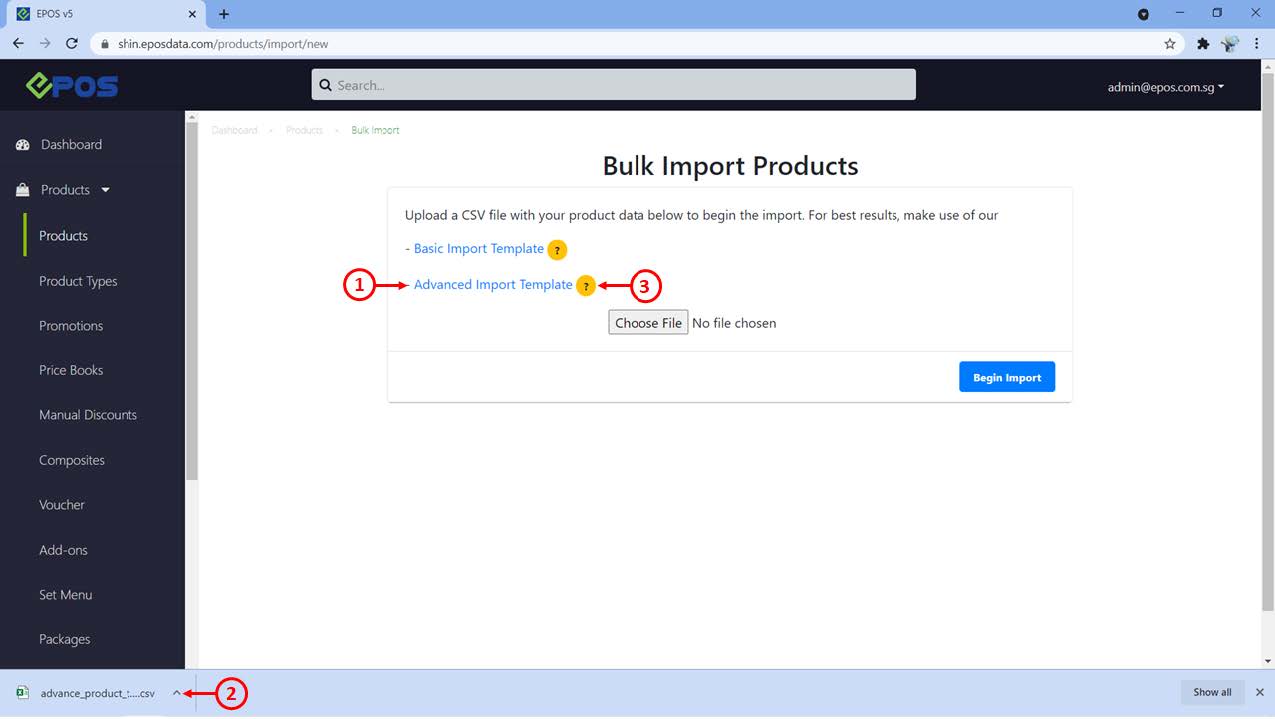Click the Bulk Import breadcrumb
This screenshot has width=1275, height=719.
375,131
